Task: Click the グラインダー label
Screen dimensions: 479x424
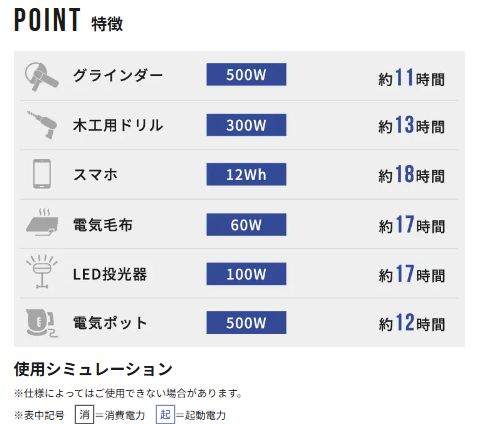Action: pyautogui.click(x=118, y=75)
